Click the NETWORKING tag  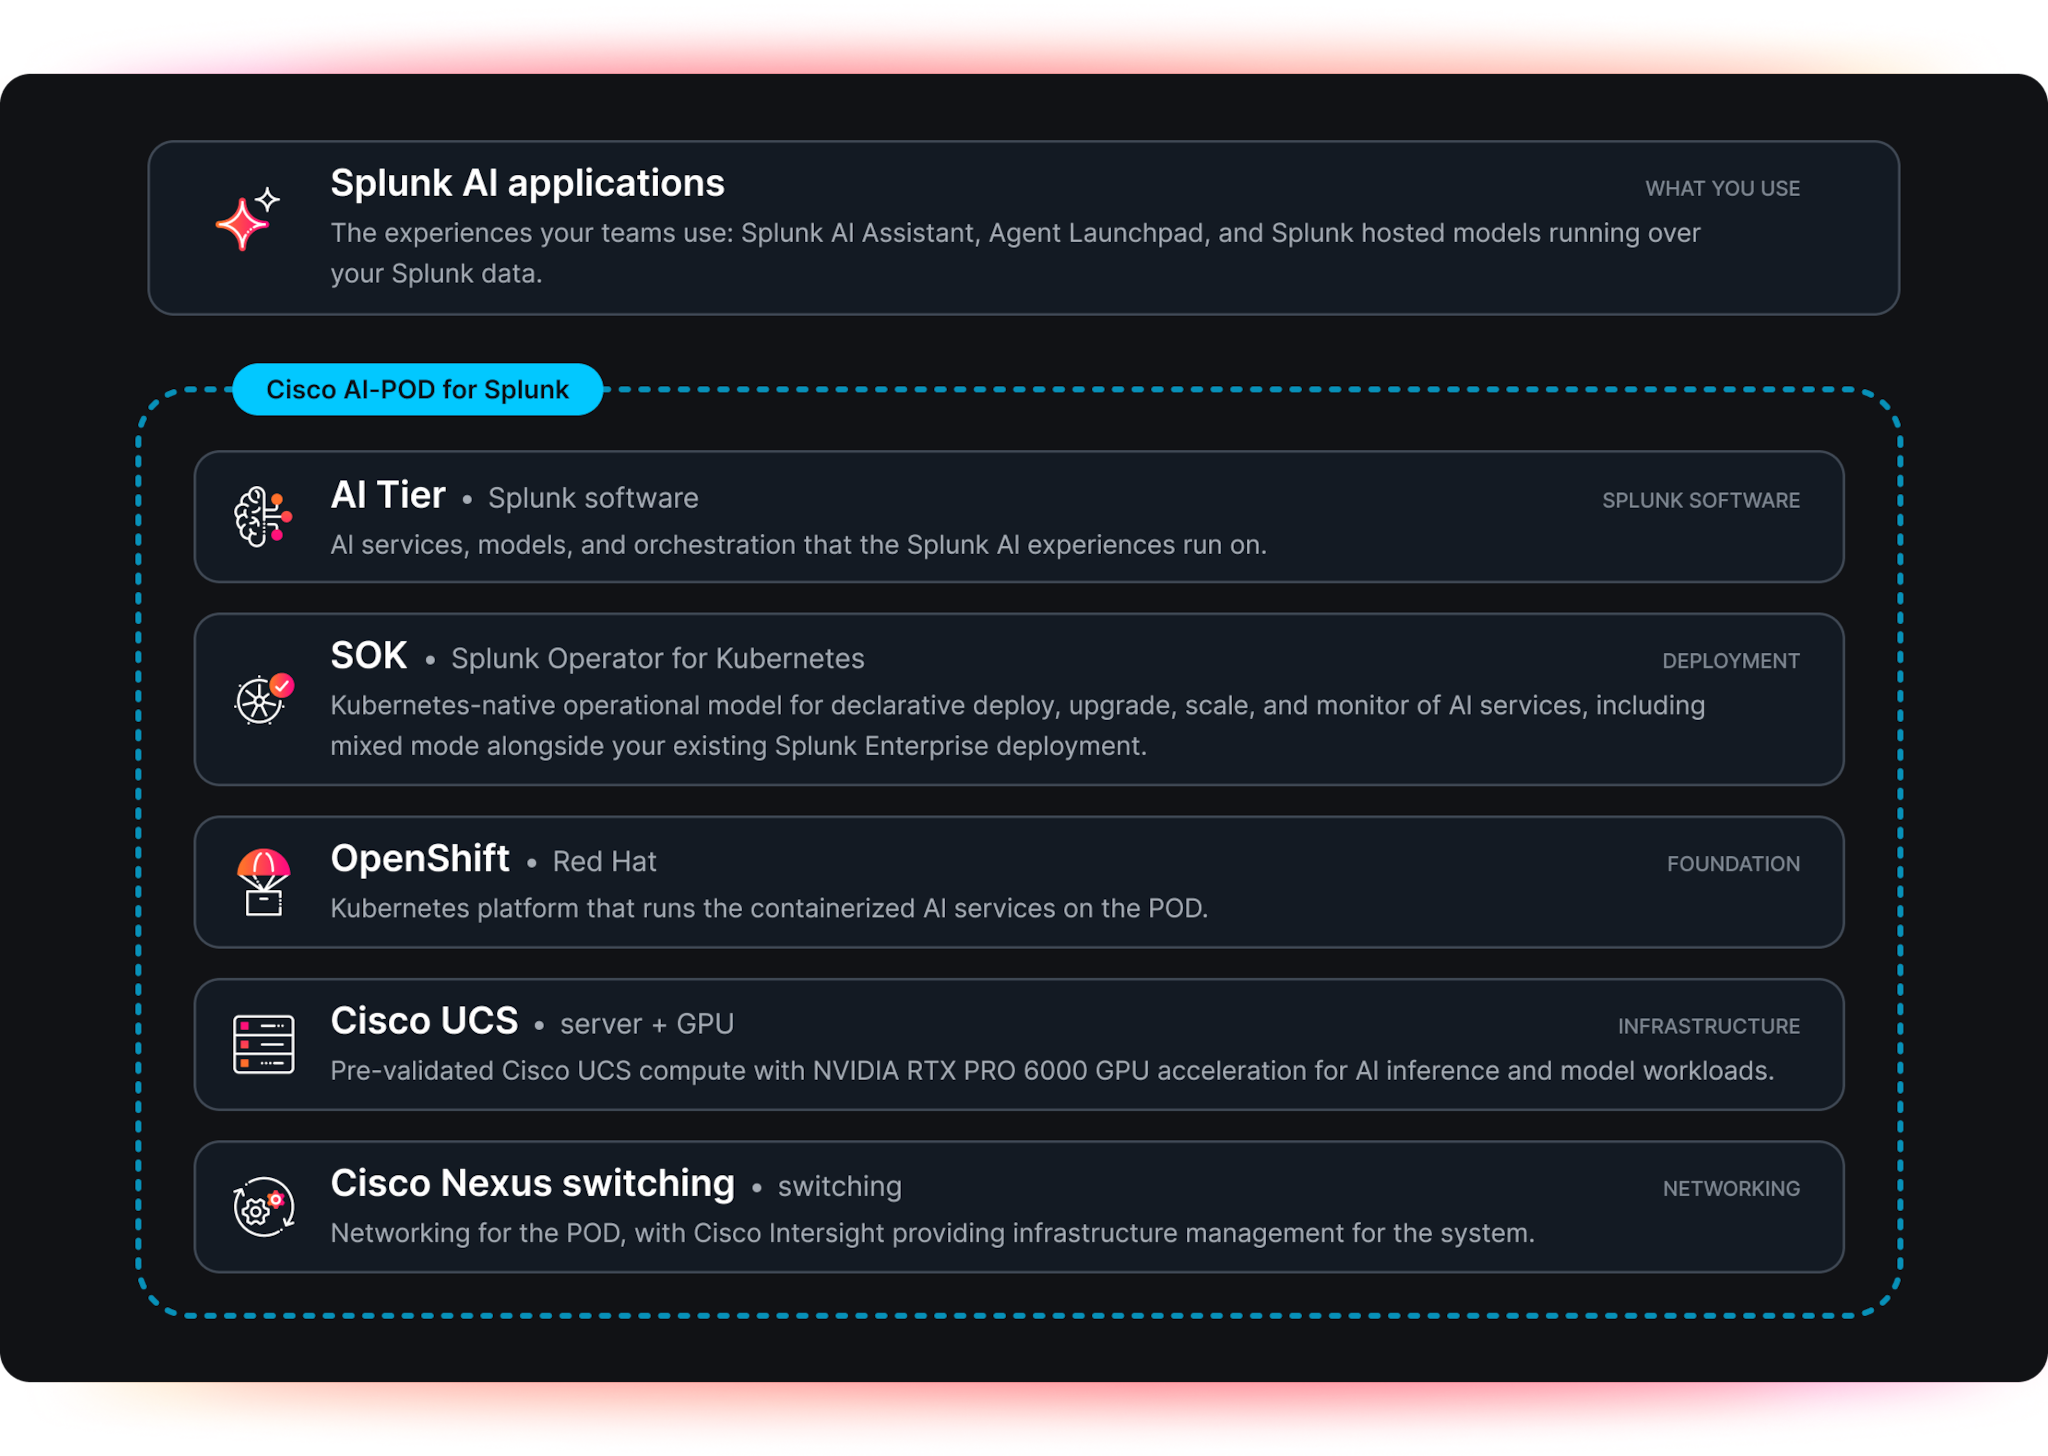1731,1188
